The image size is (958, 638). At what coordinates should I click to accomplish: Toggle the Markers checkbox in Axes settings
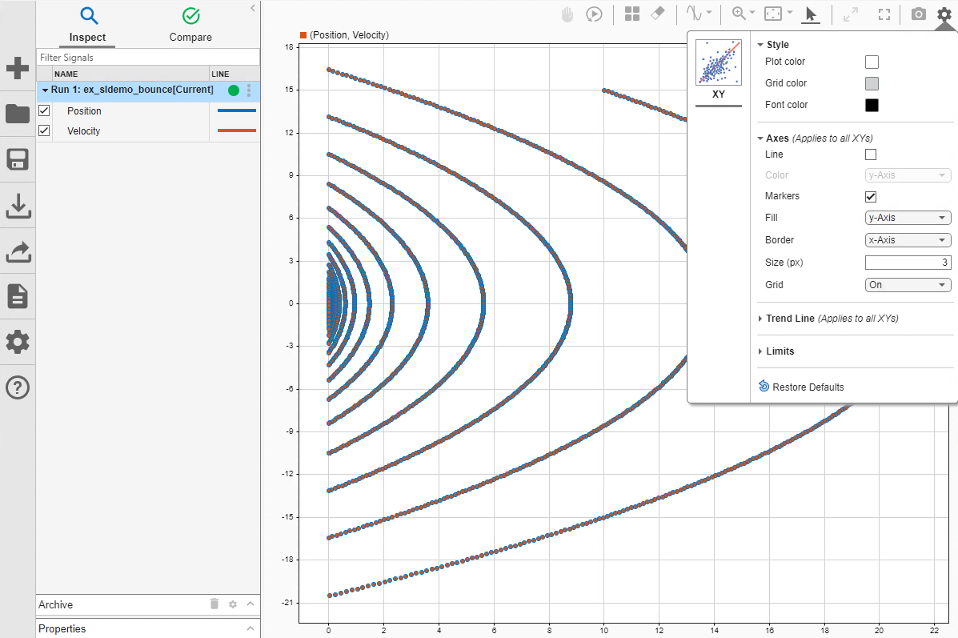pos(870,196)
